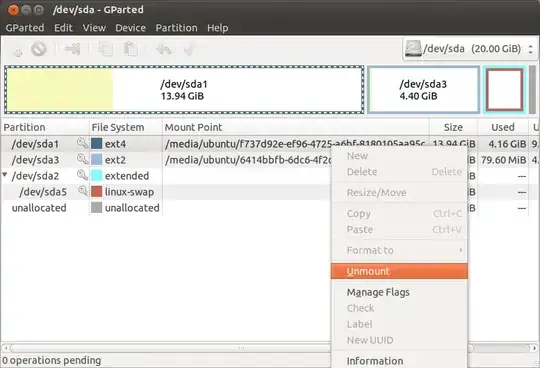Sort by the Mount Point column header
540x368 pixels.
295,127
